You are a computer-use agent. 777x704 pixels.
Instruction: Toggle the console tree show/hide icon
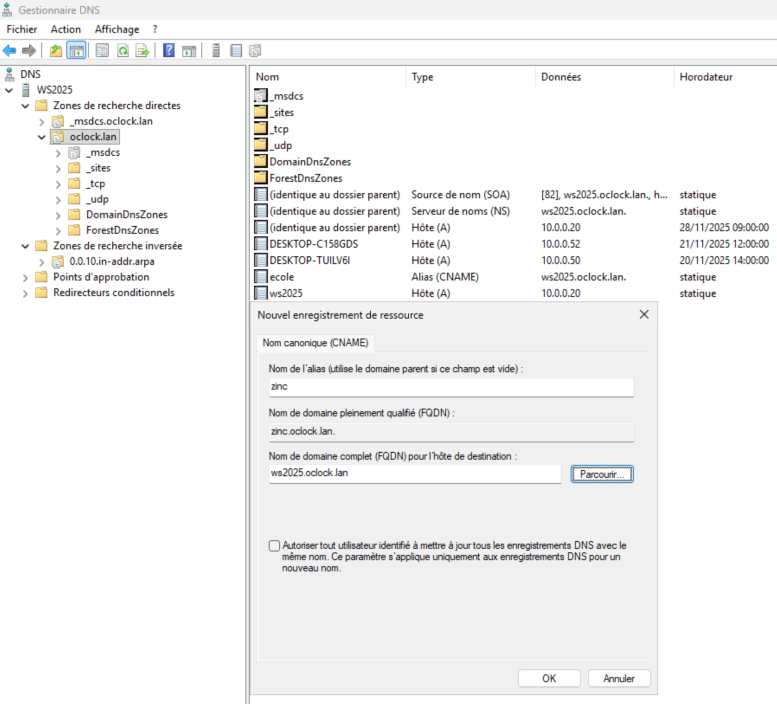click(76, 50)
